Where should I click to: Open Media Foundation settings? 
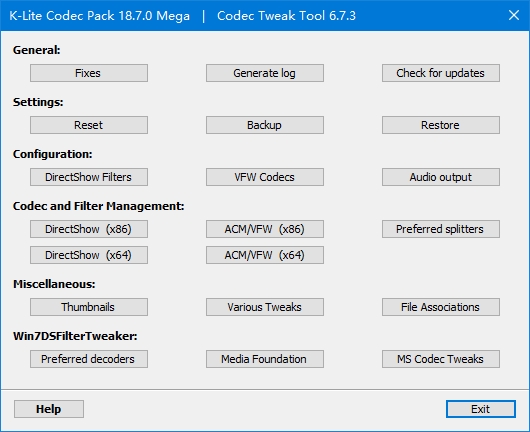(265, 359)
